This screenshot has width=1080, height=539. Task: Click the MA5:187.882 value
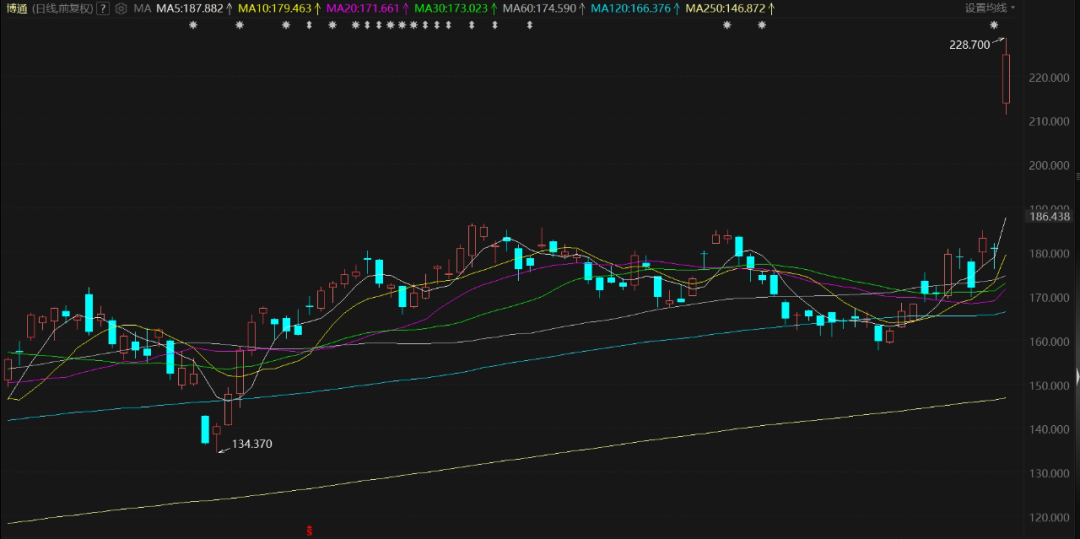coord(190,8)
